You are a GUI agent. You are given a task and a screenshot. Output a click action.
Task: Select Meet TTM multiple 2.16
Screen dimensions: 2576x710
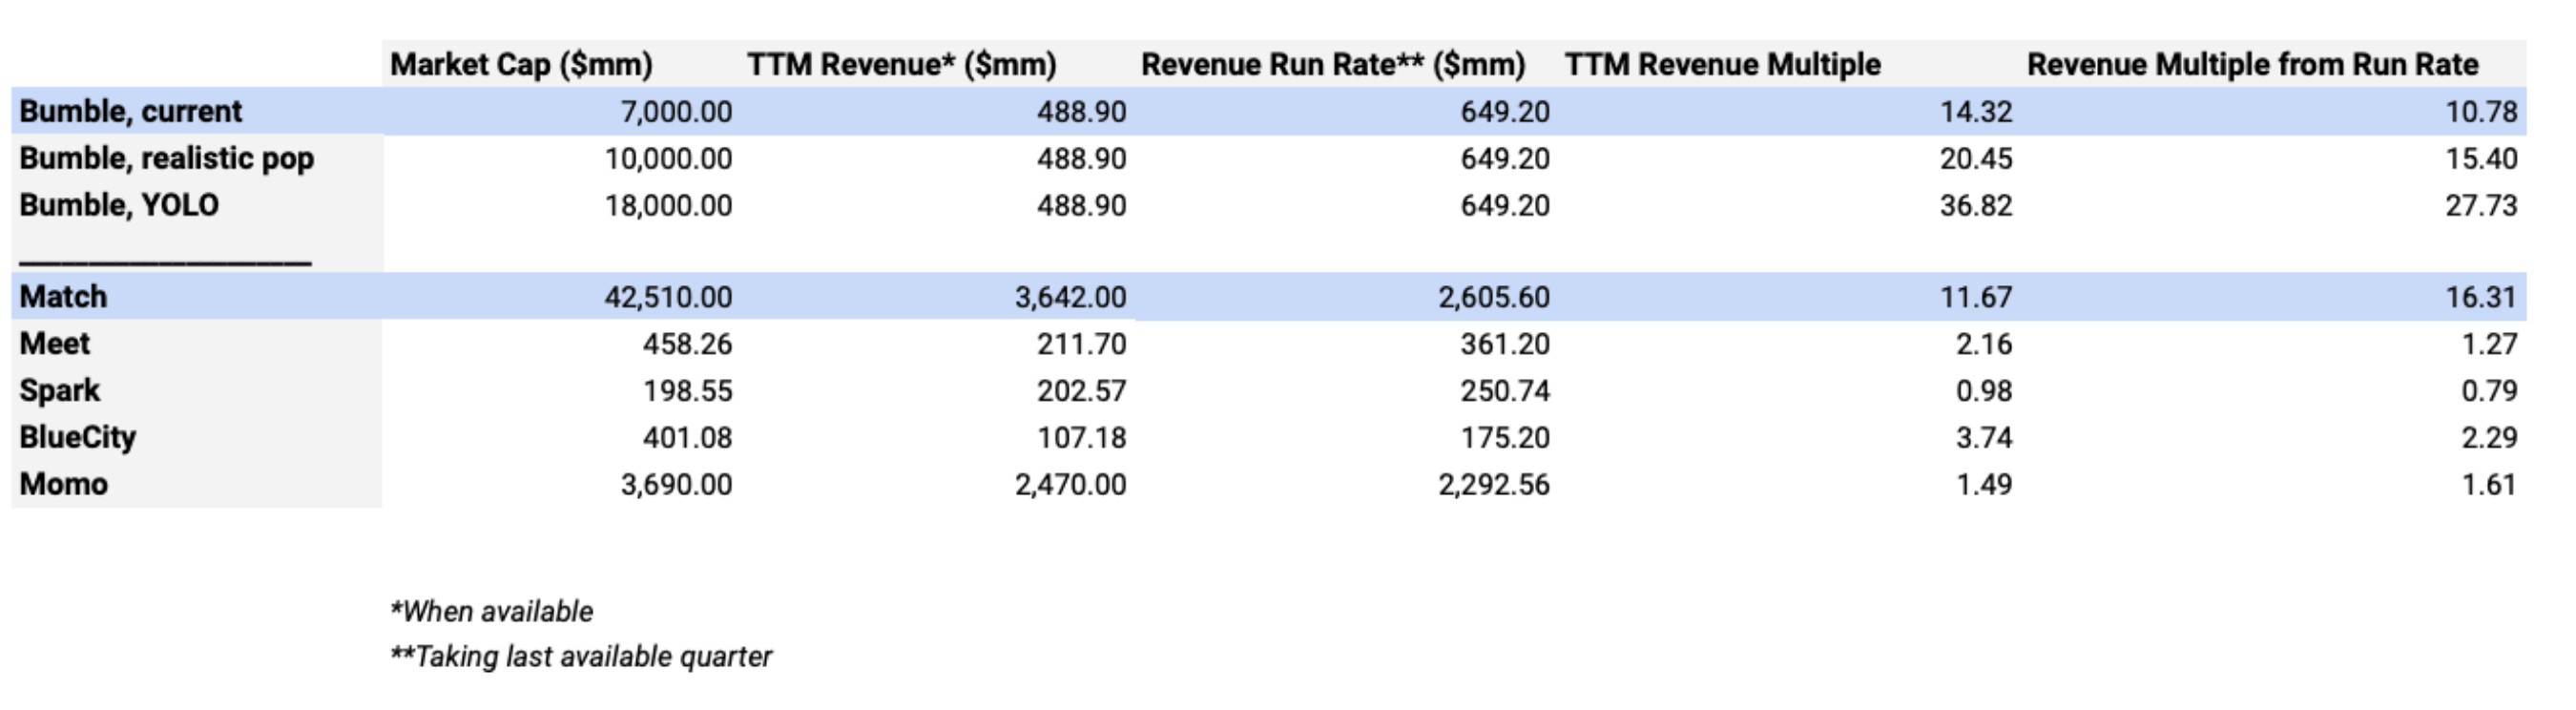click(1984, 344)
